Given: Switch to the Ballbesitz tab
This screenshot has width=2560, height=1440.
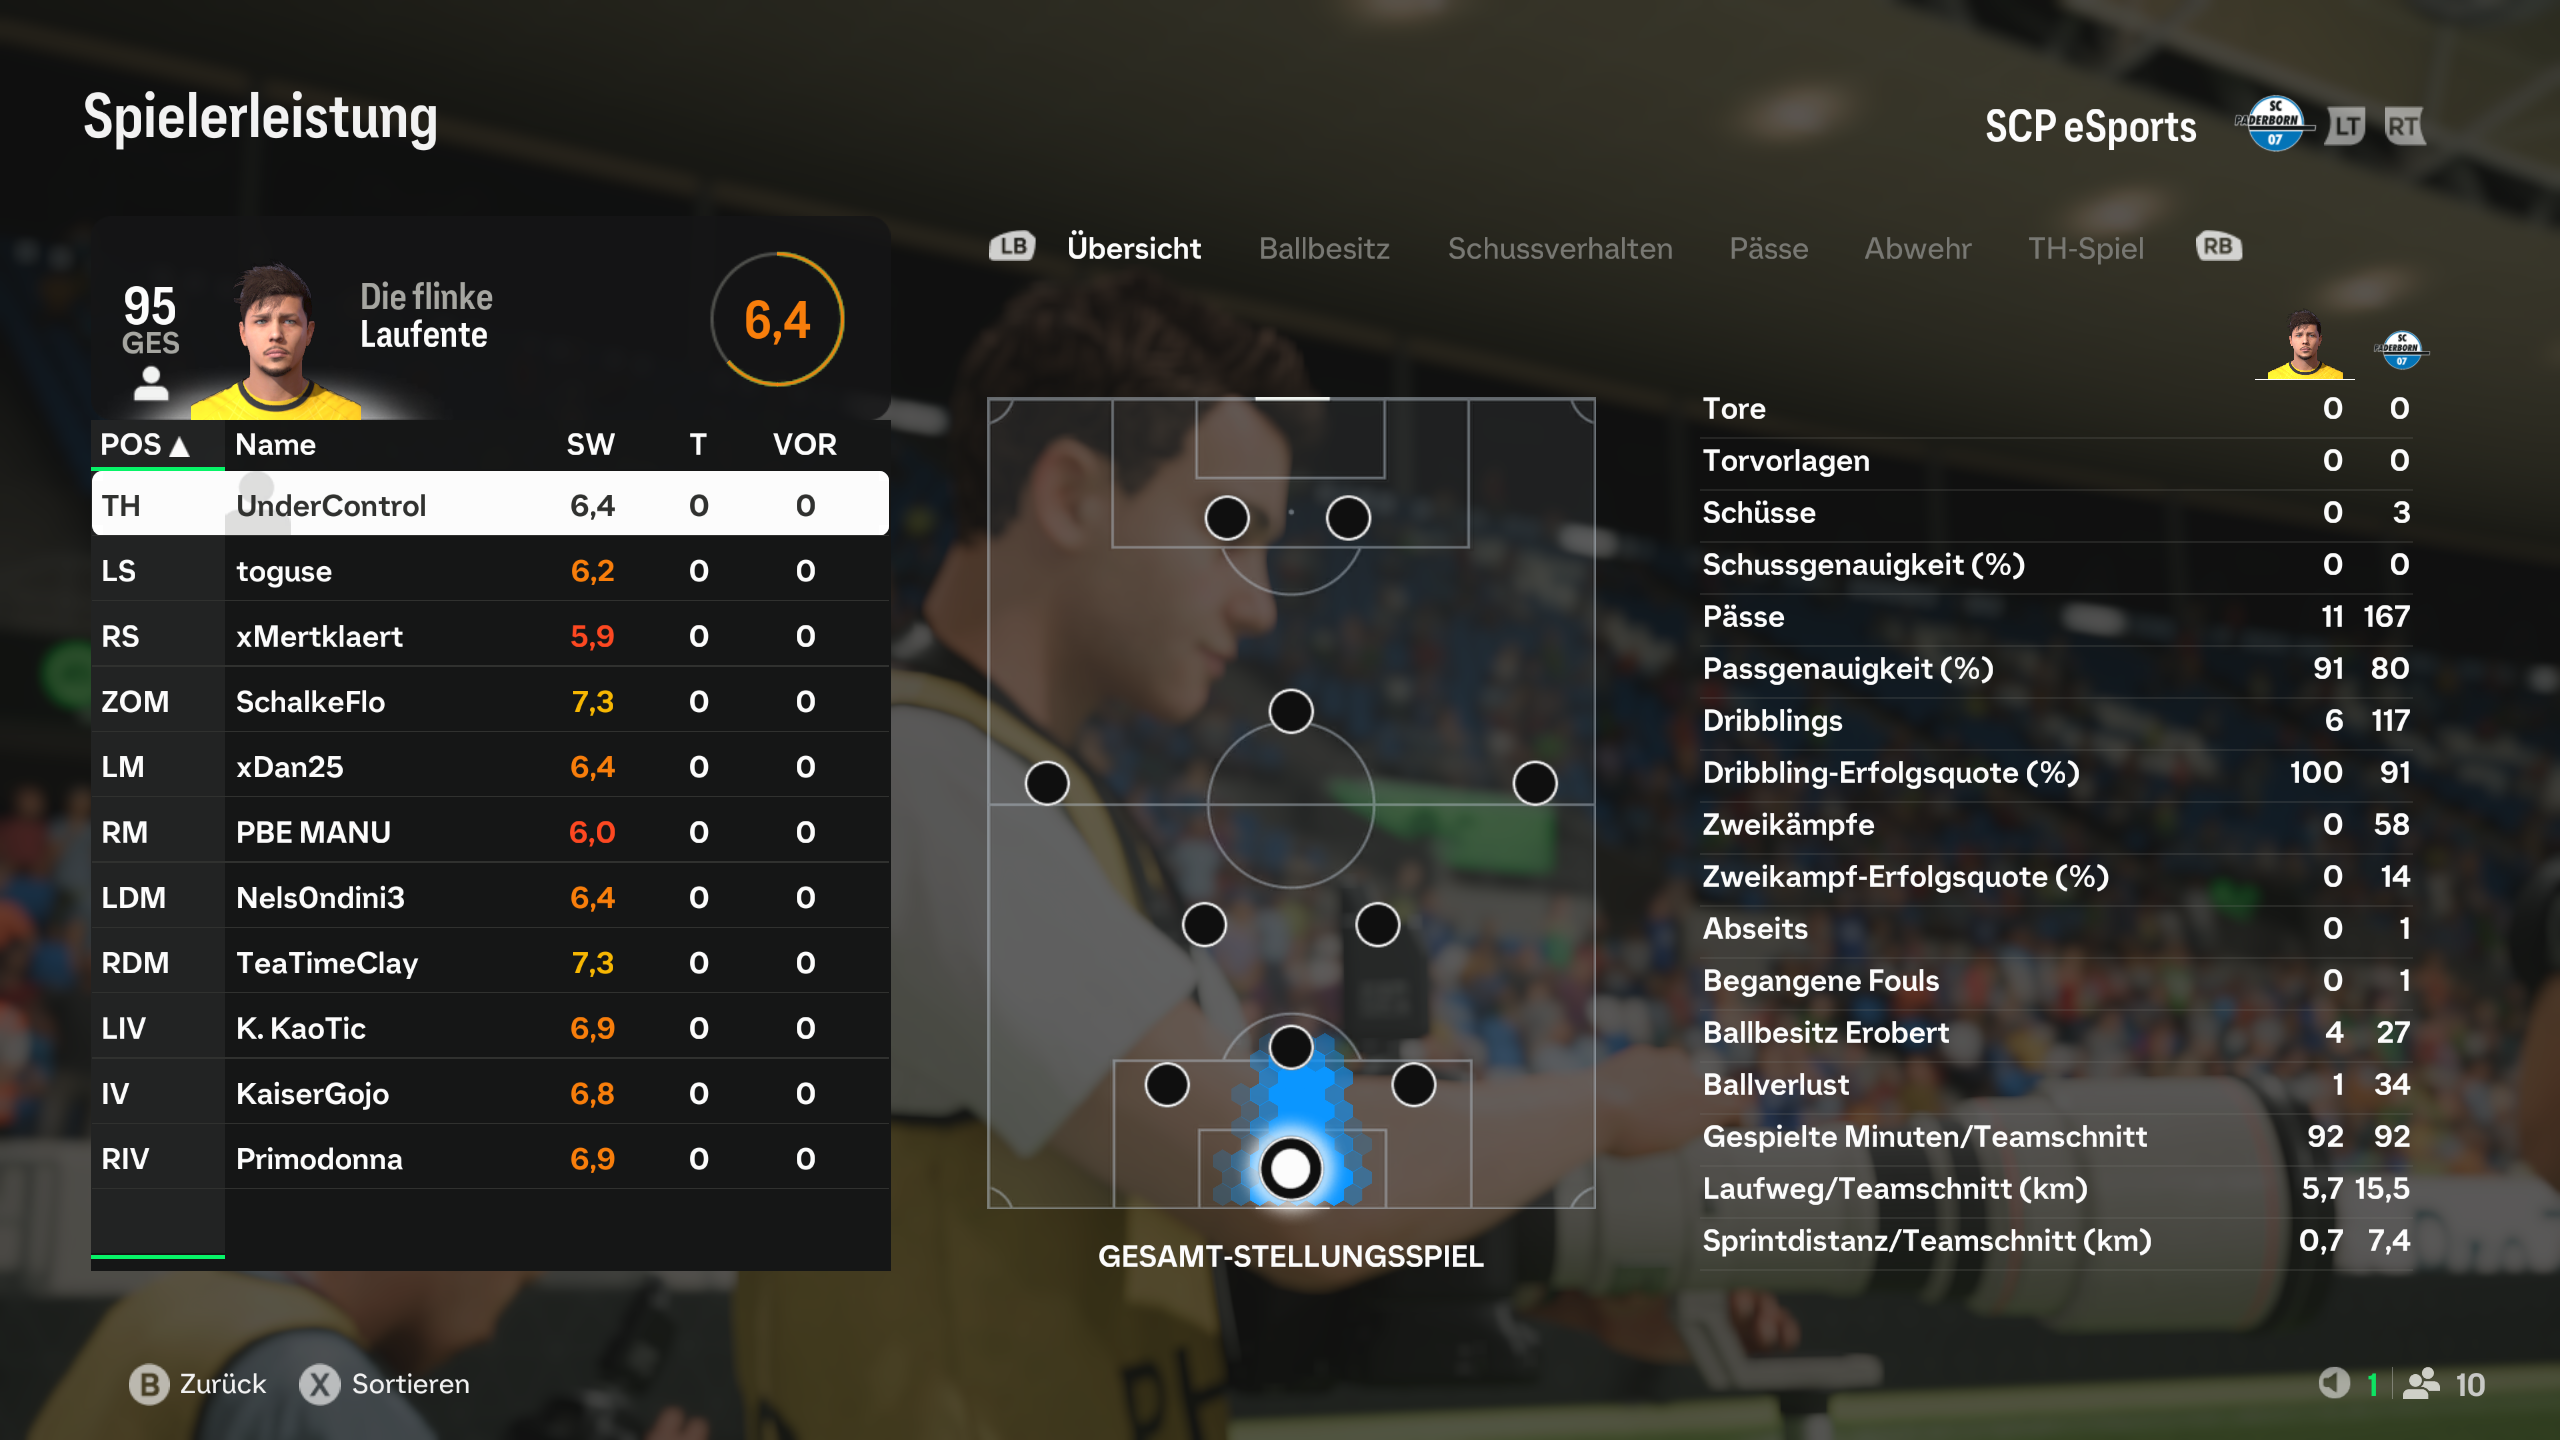Looking at the screenshot, I should 1324,248.
